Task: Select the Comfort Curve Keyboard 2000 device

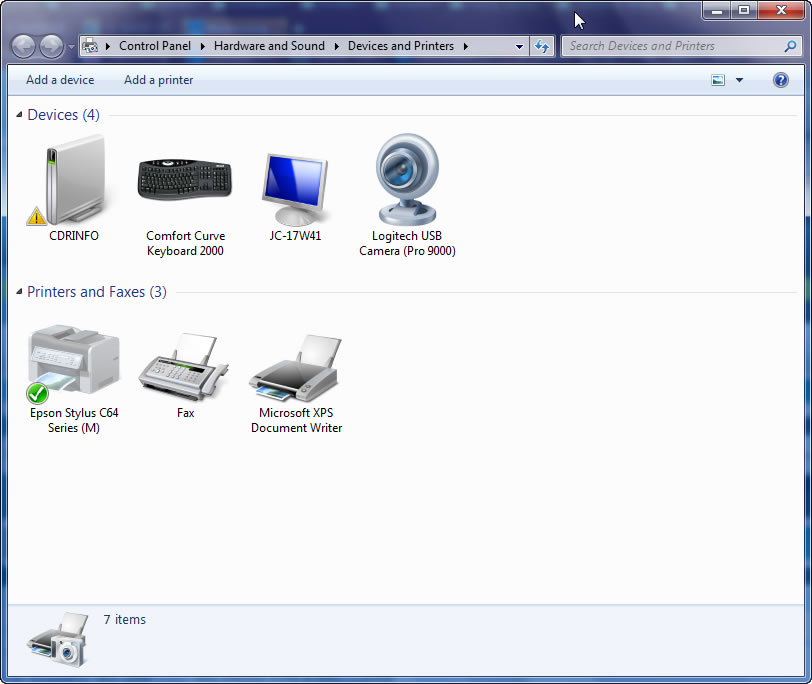Action: click(x=185, y=180)
